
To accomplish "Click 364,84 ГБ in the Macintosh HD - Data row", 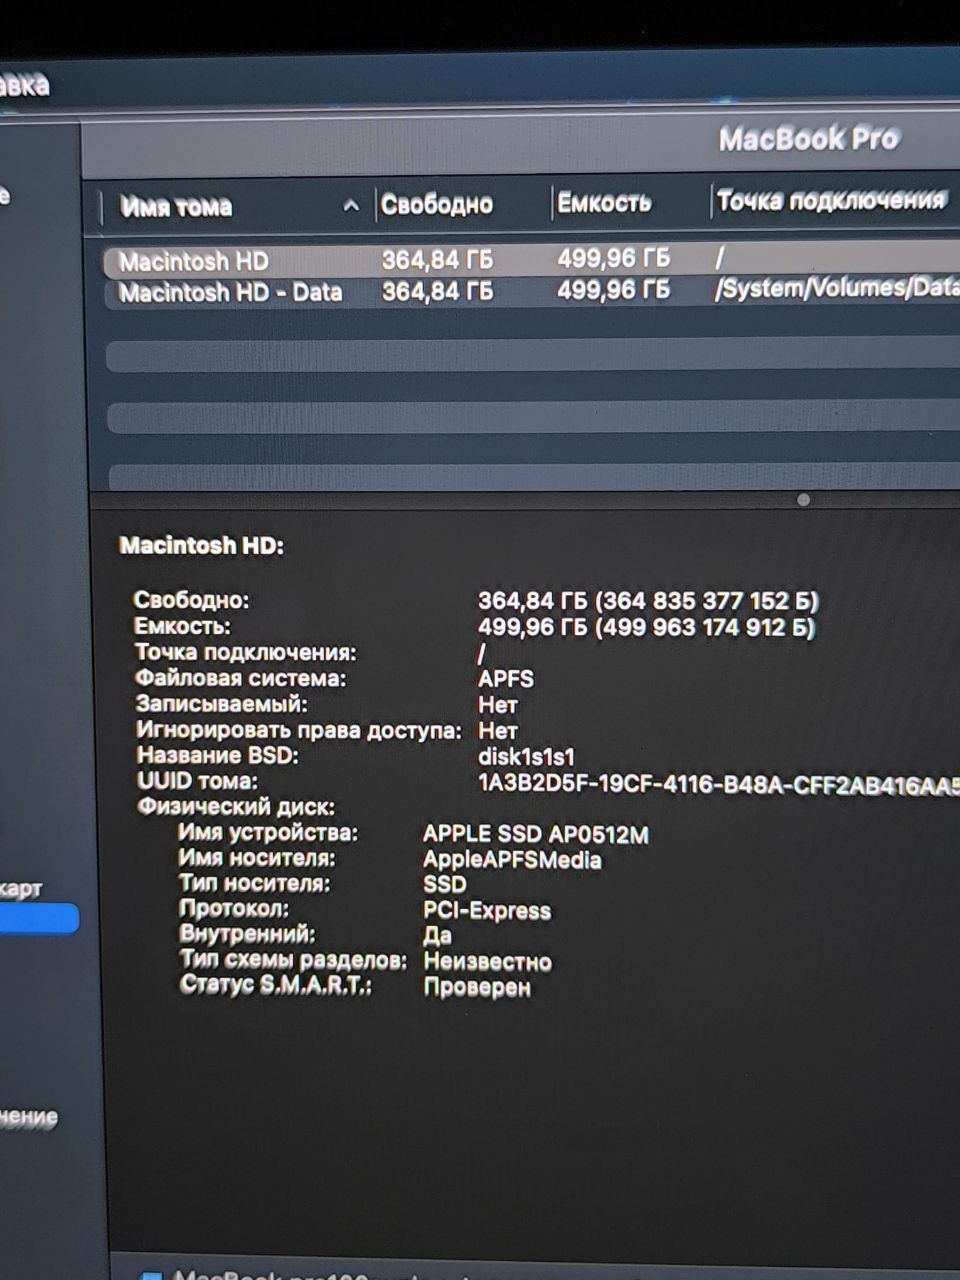I will coord(437,291).
